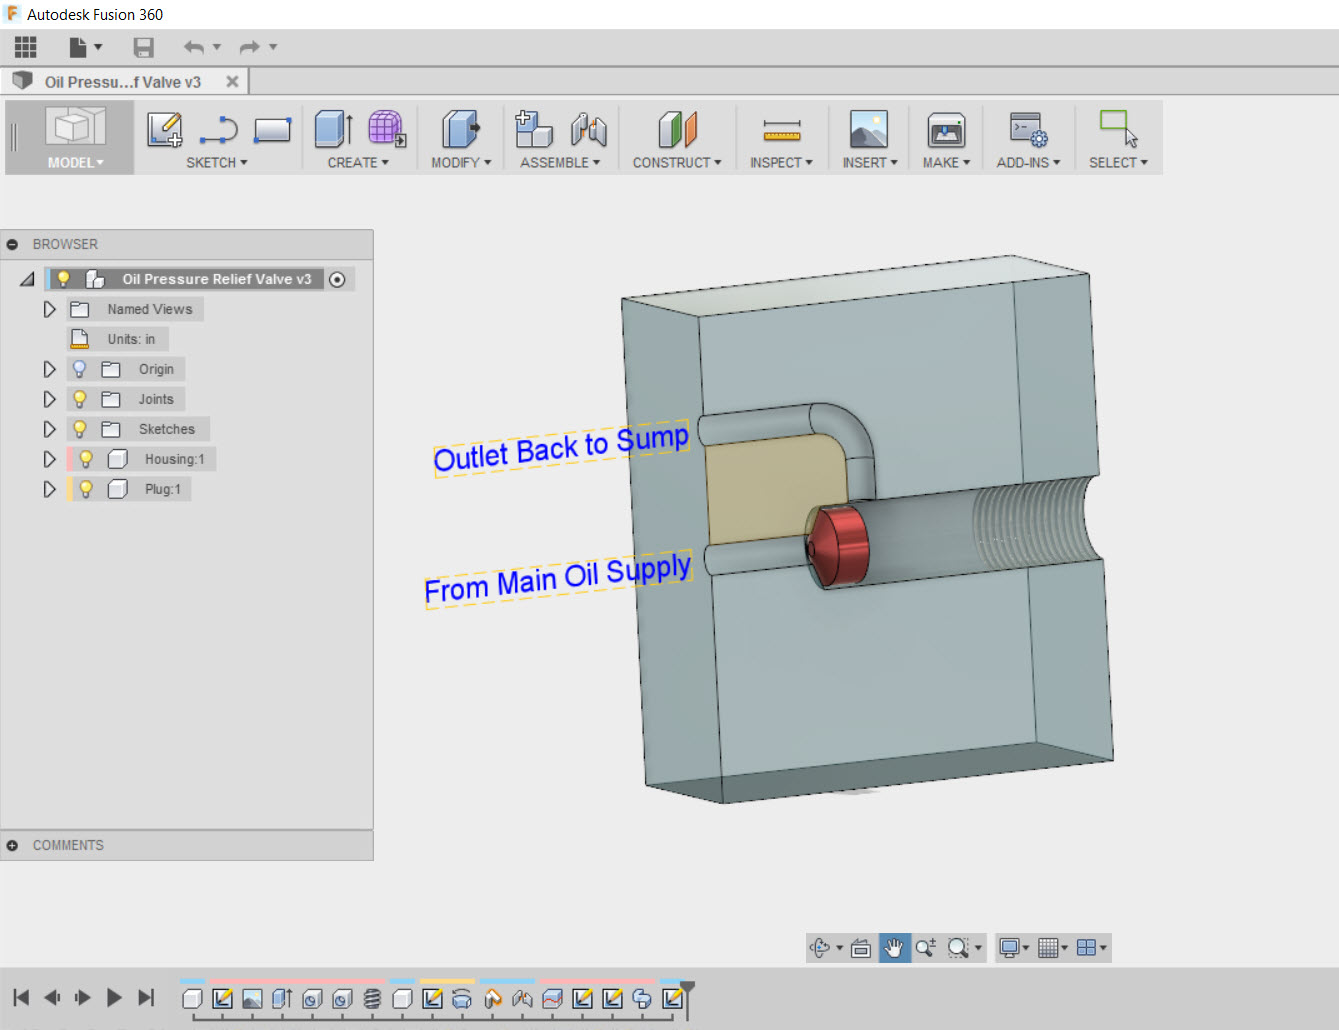Image resolution: width=1339 pixels, height=1030 pixels.
Task: Click the Coil feature icon in the timeline
Action: (372, 997)
